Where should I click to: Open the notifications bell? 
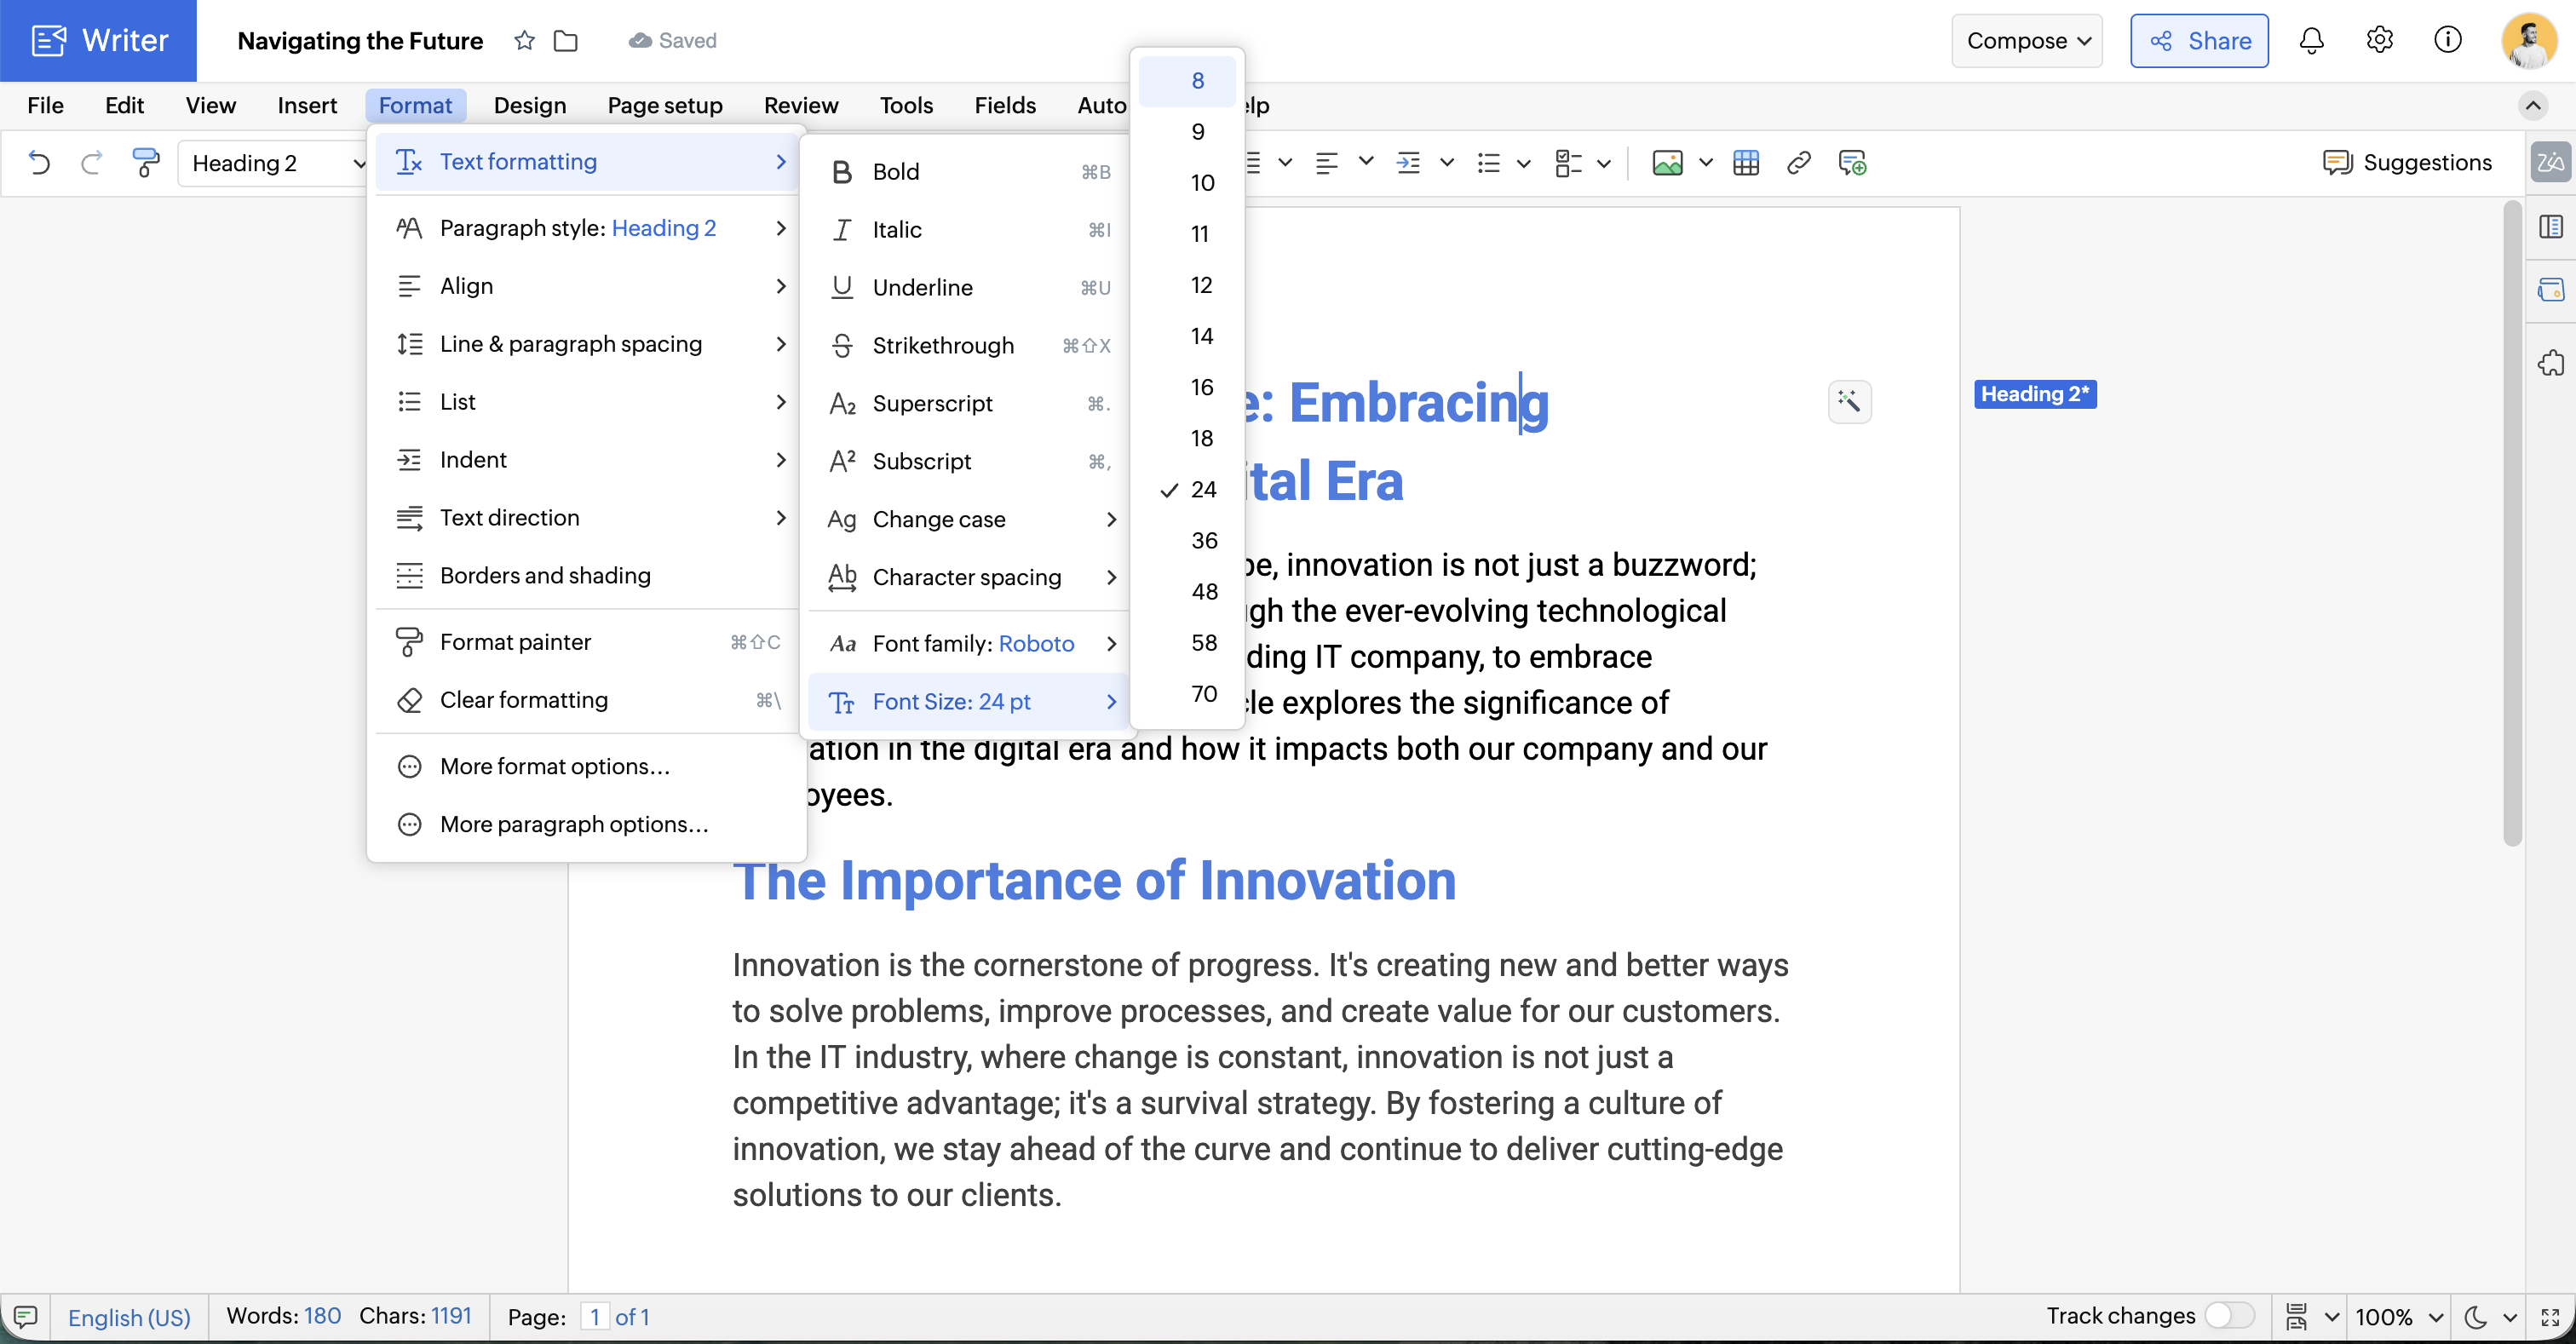pos(2311,41)
